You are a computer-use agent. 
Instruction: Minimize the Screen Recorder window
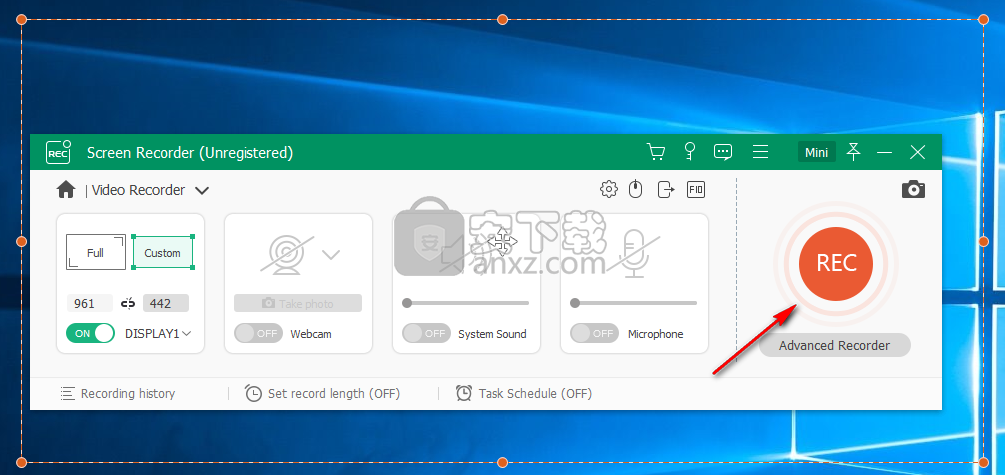coord(885,153)
